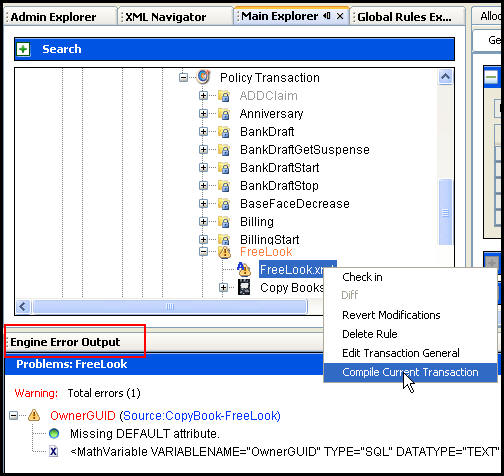Expand the ADDClaim folder

click(203, 96)
